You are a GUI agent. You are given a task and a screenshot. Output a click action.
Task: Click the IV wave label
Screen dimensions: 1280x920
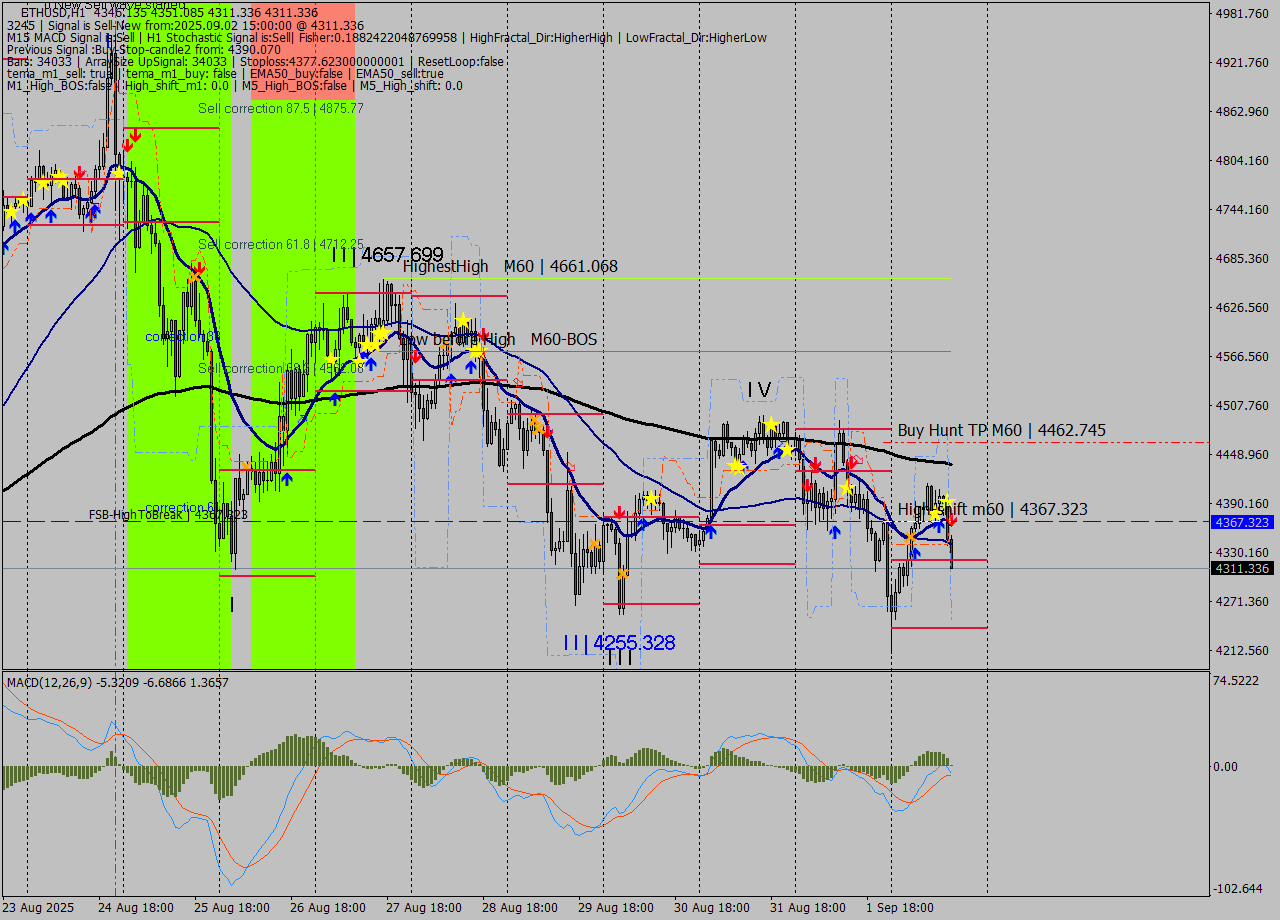pos(759,389)
